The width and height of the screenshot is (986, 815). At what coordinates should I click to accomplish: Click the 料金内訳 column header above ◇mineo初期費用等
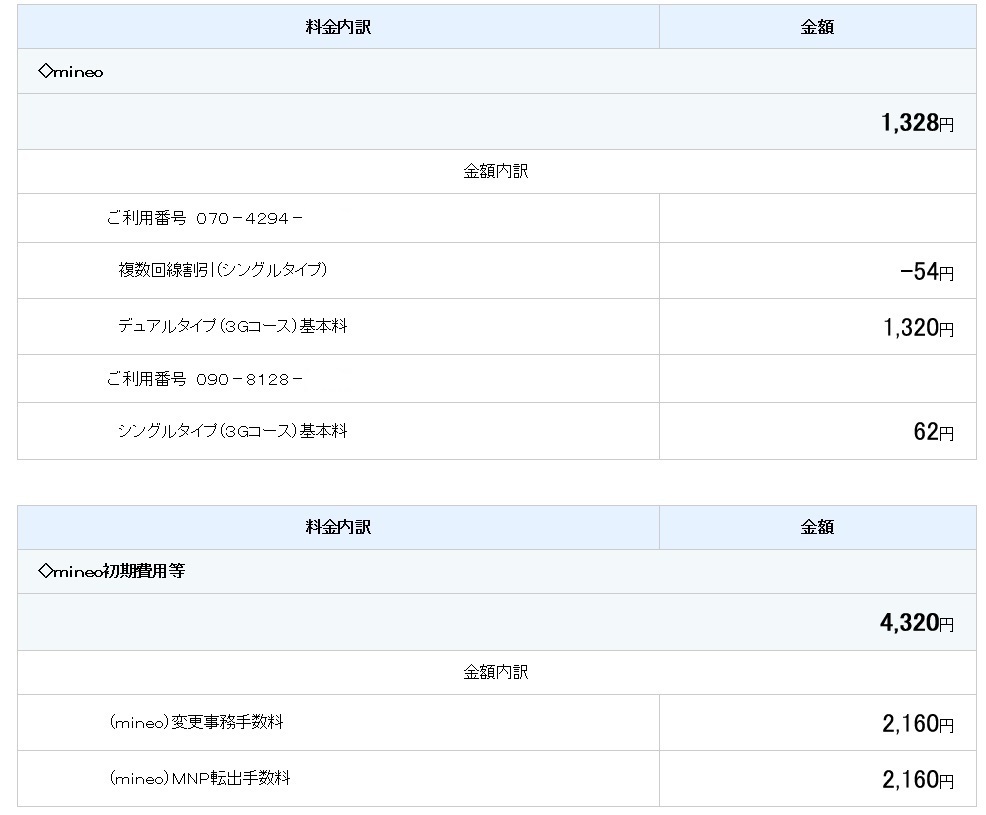pyautogui.click(x=338, y=527)
